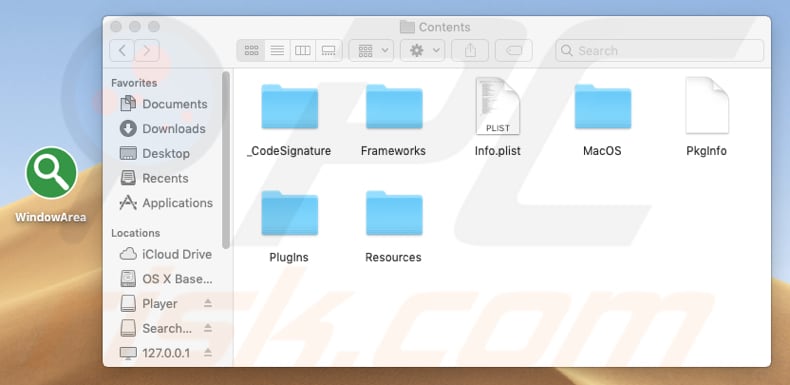
Task: Click into the Search field
Action: tap(660, 50)
